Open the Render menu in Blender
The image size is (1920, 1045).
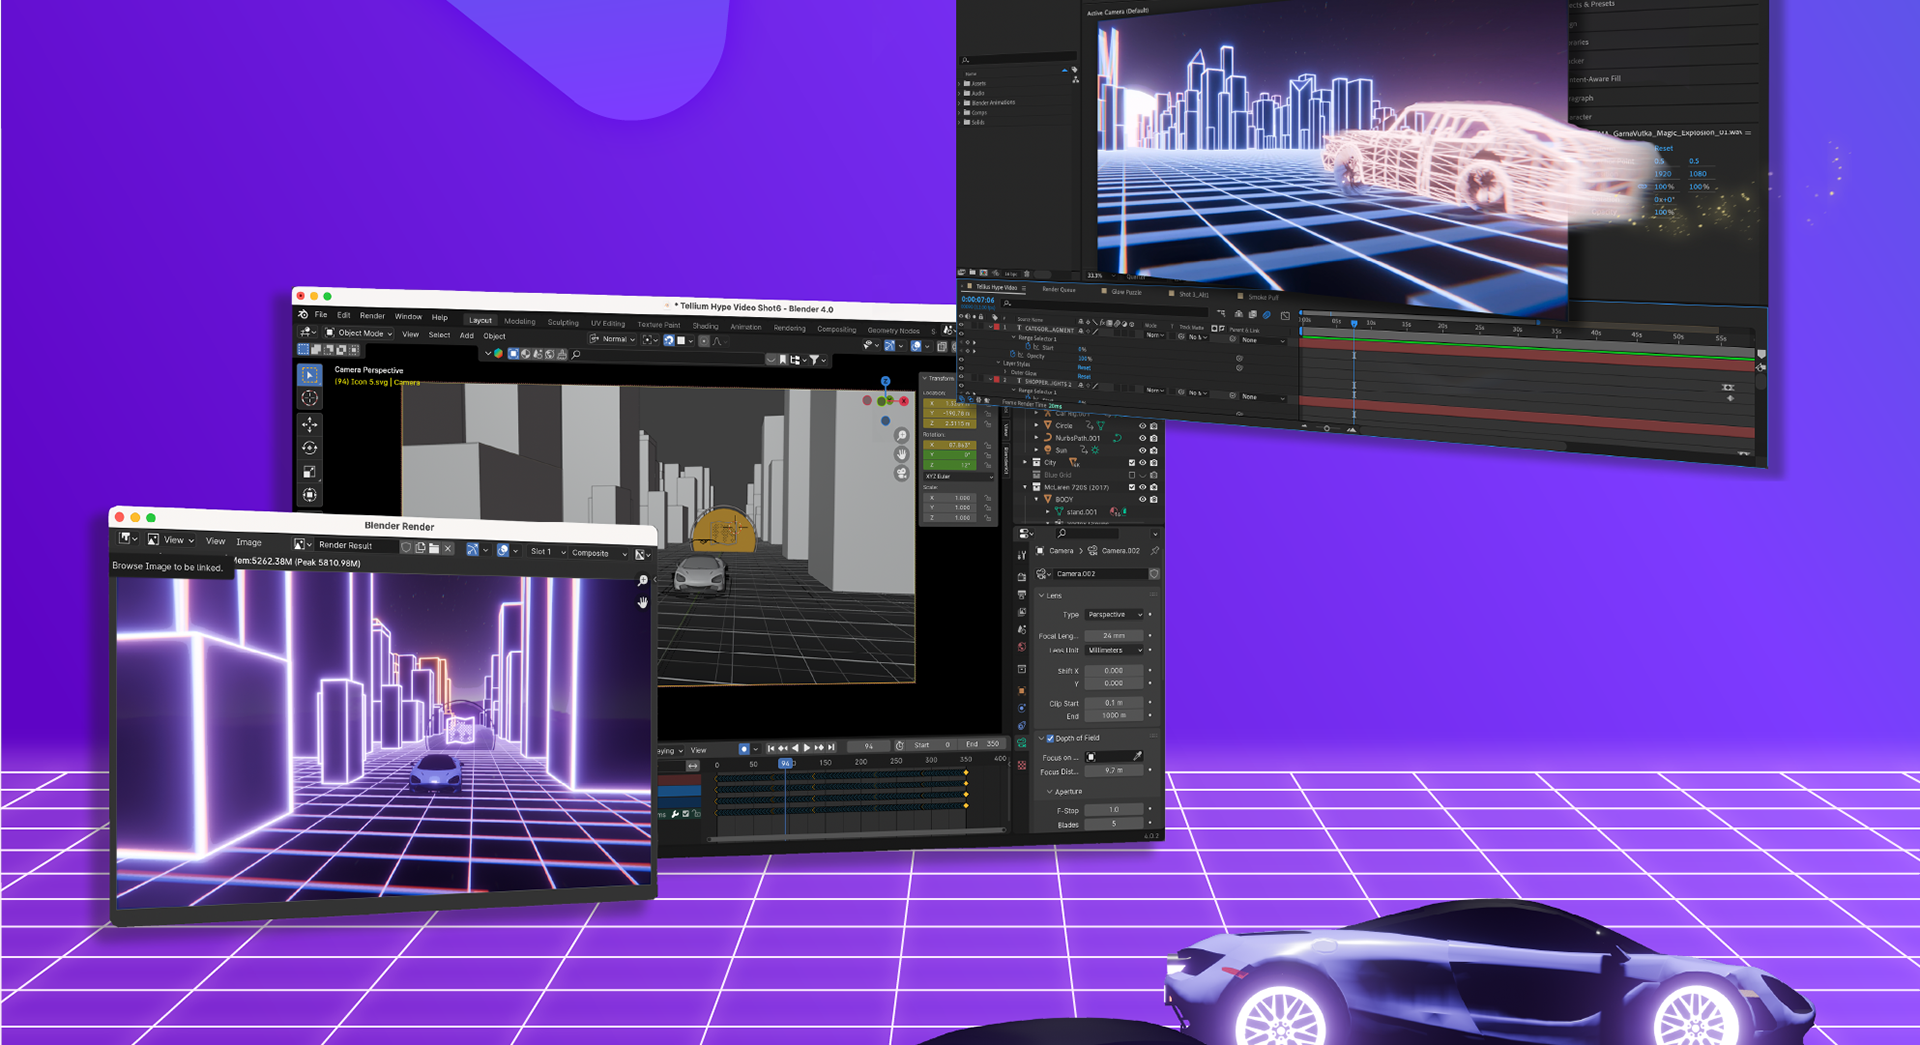point(372,315)
